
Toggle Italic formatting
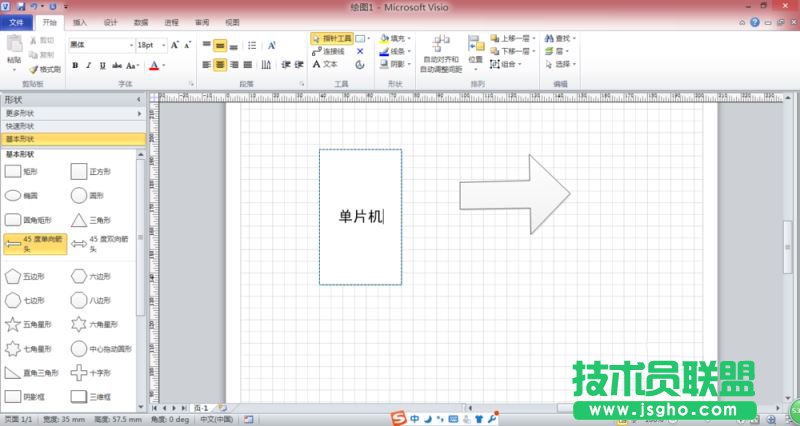(x=89, y=65)
